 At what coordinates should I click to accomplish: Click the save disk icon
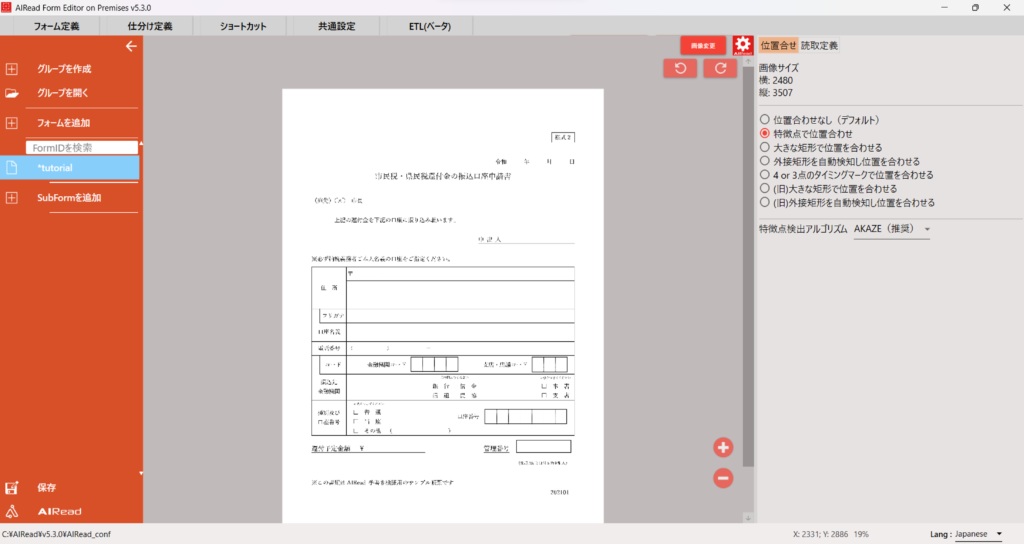tap(13, 488)
